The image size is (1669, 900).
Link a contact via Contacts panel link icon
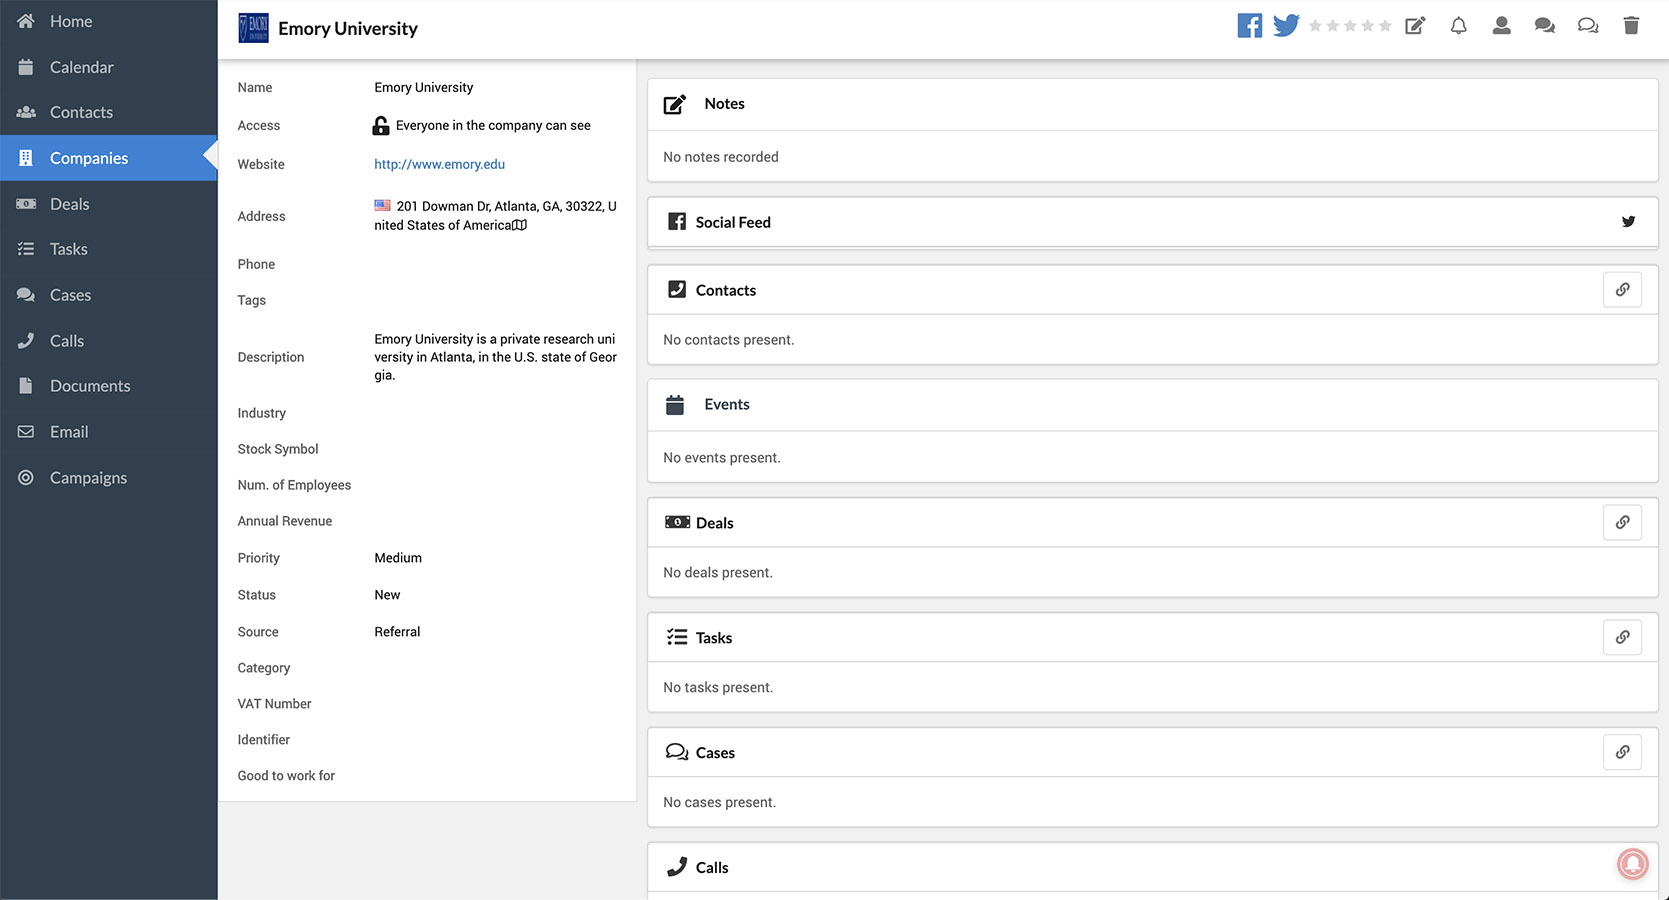(1622, 290)
